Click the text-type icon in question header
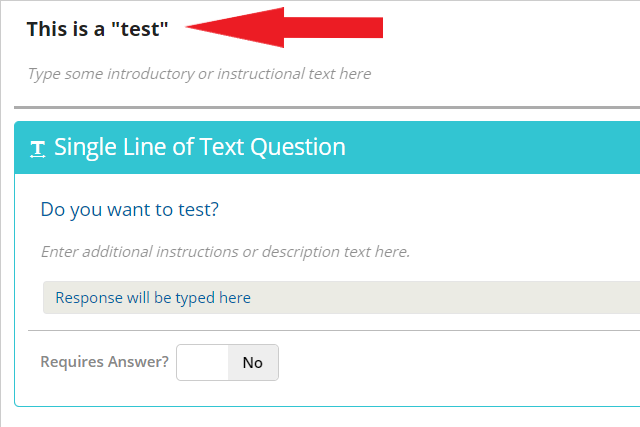 click(38, 149)
